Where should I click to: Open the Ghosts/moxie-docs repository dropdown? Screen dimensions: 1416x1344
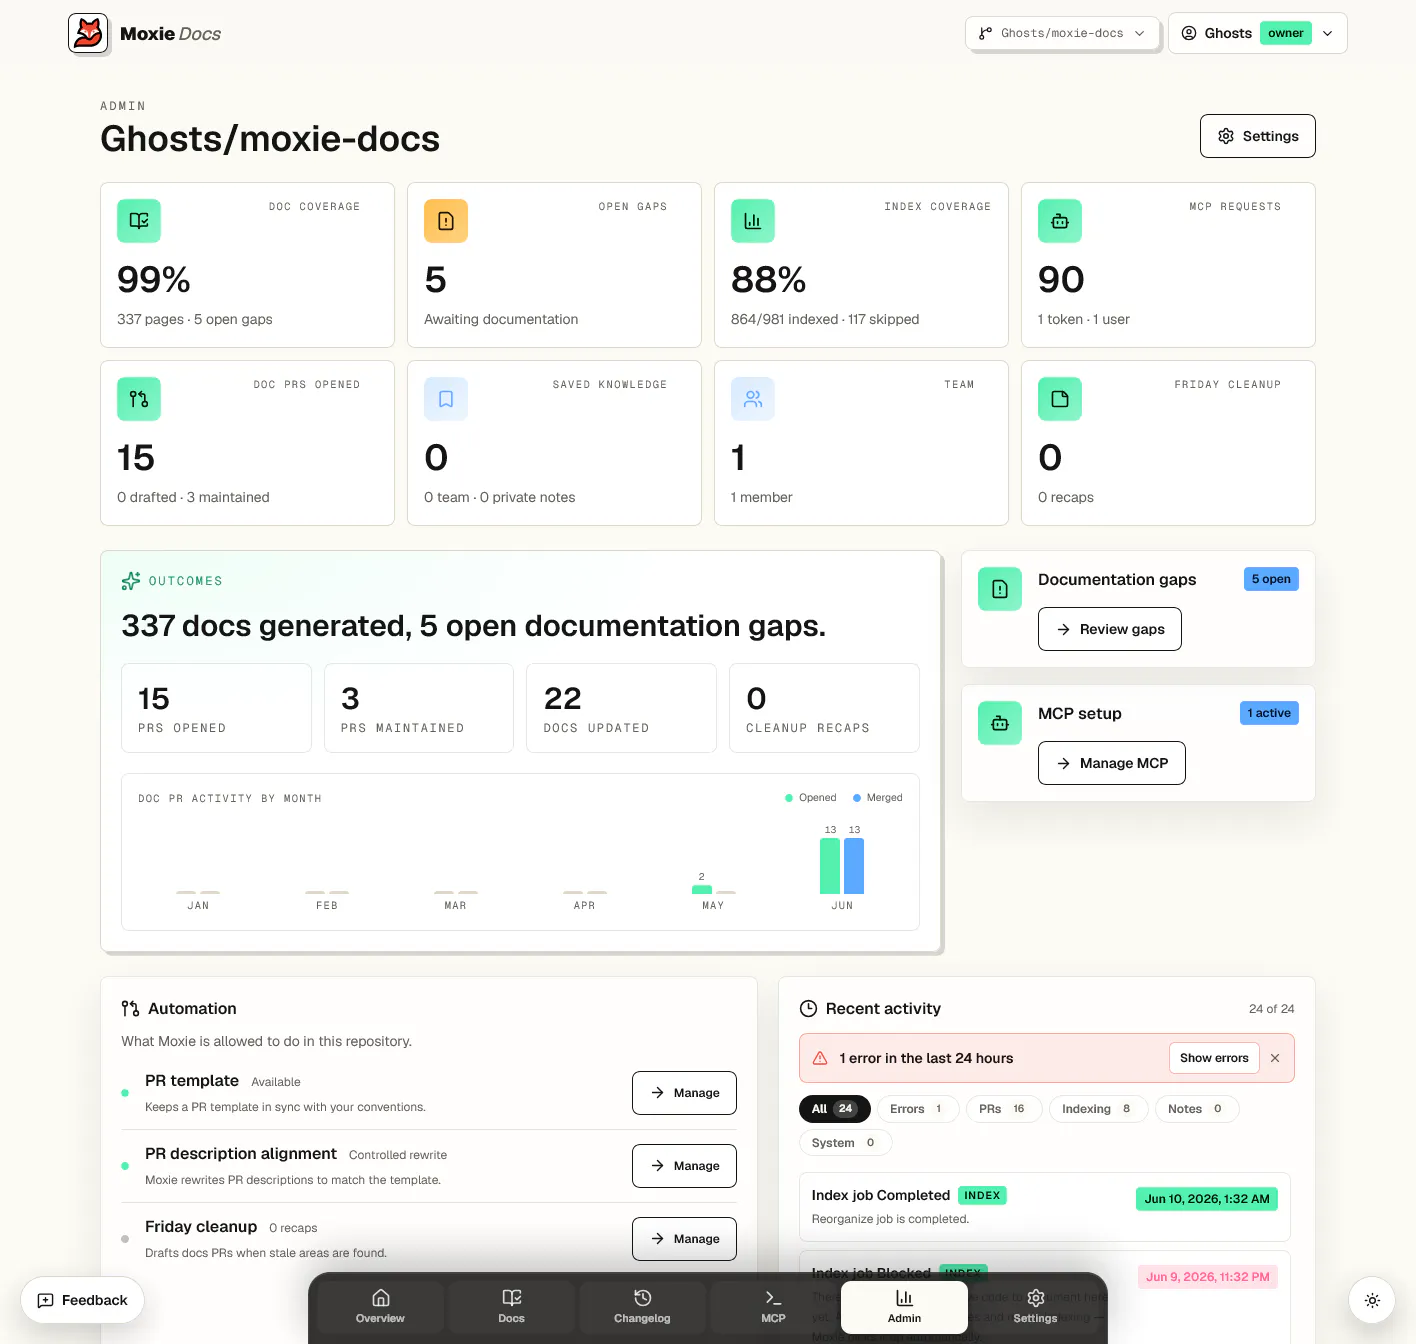(1062, 33)
